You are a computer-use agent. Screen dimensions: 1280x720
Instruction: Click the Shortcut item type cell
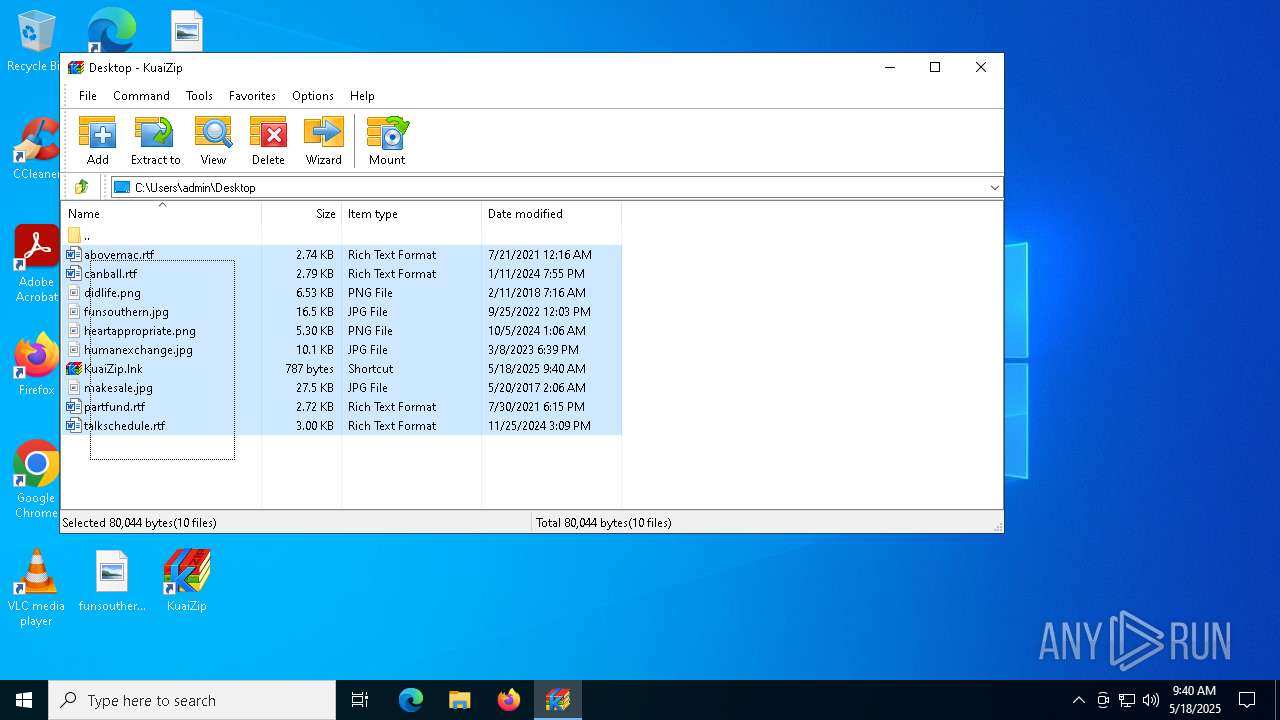click(x=370, y=369)
